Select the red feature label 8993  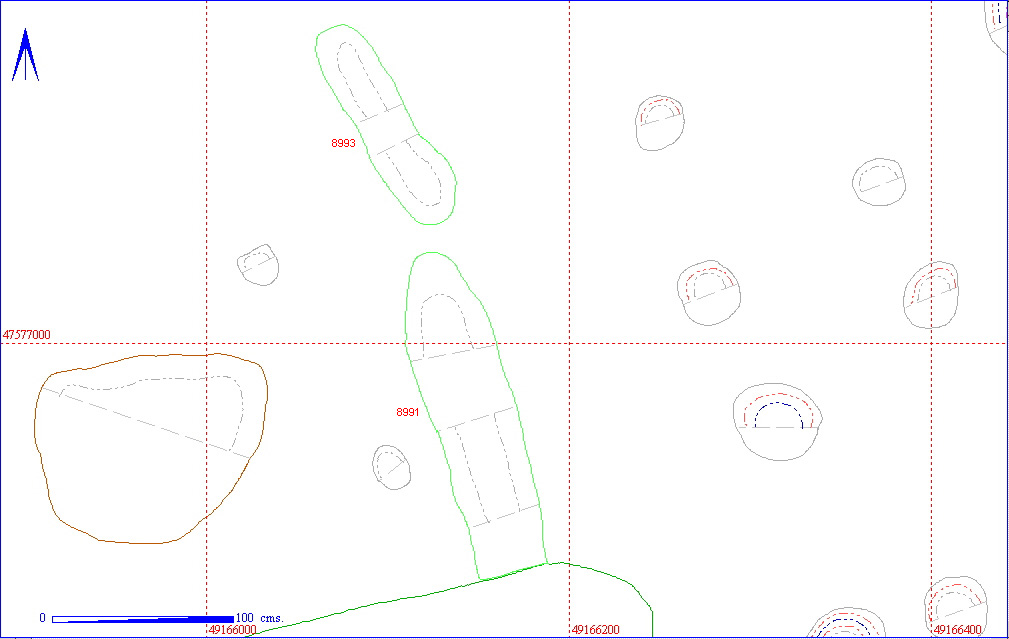[343, 143]
